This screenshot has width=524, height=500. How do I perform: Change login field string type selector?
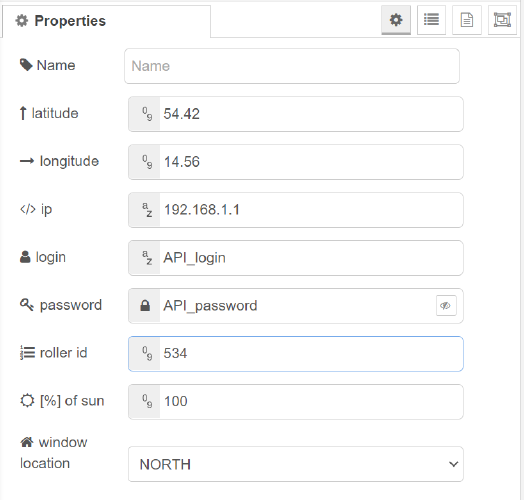145,258
